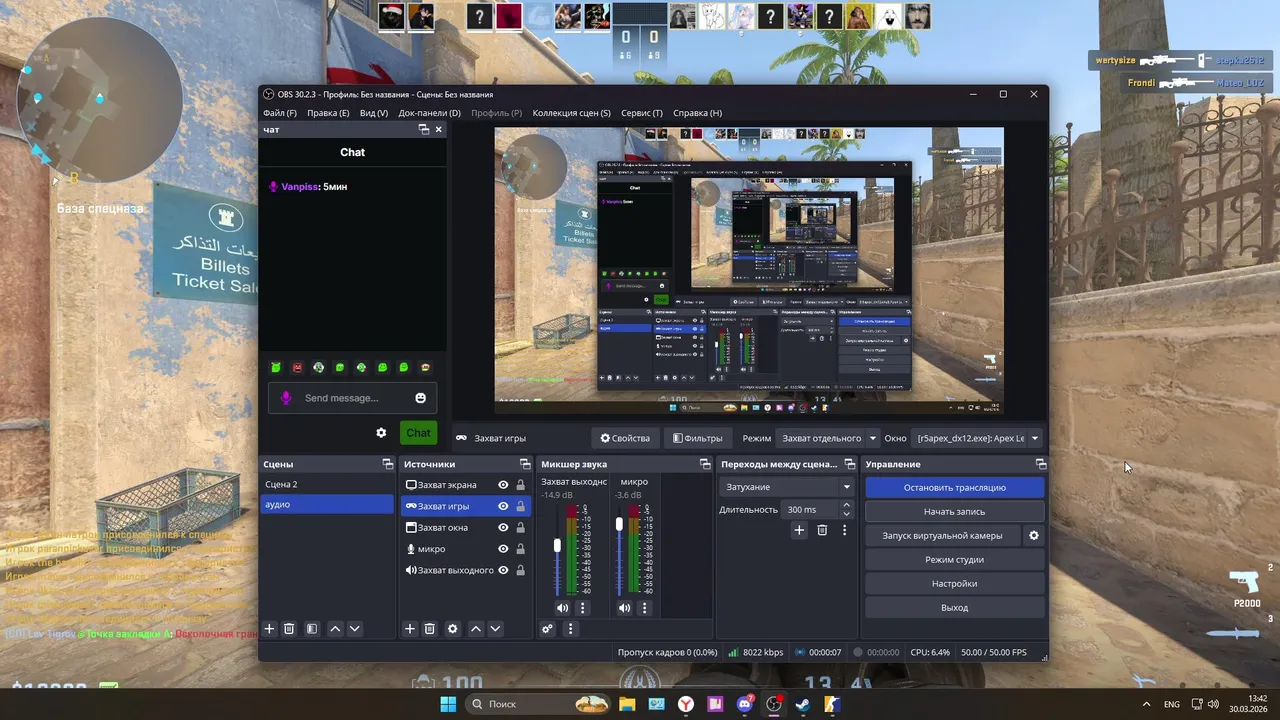The image size is (1280, 720).
Task: Mute the микро audio channel
Action: (625, 608)
